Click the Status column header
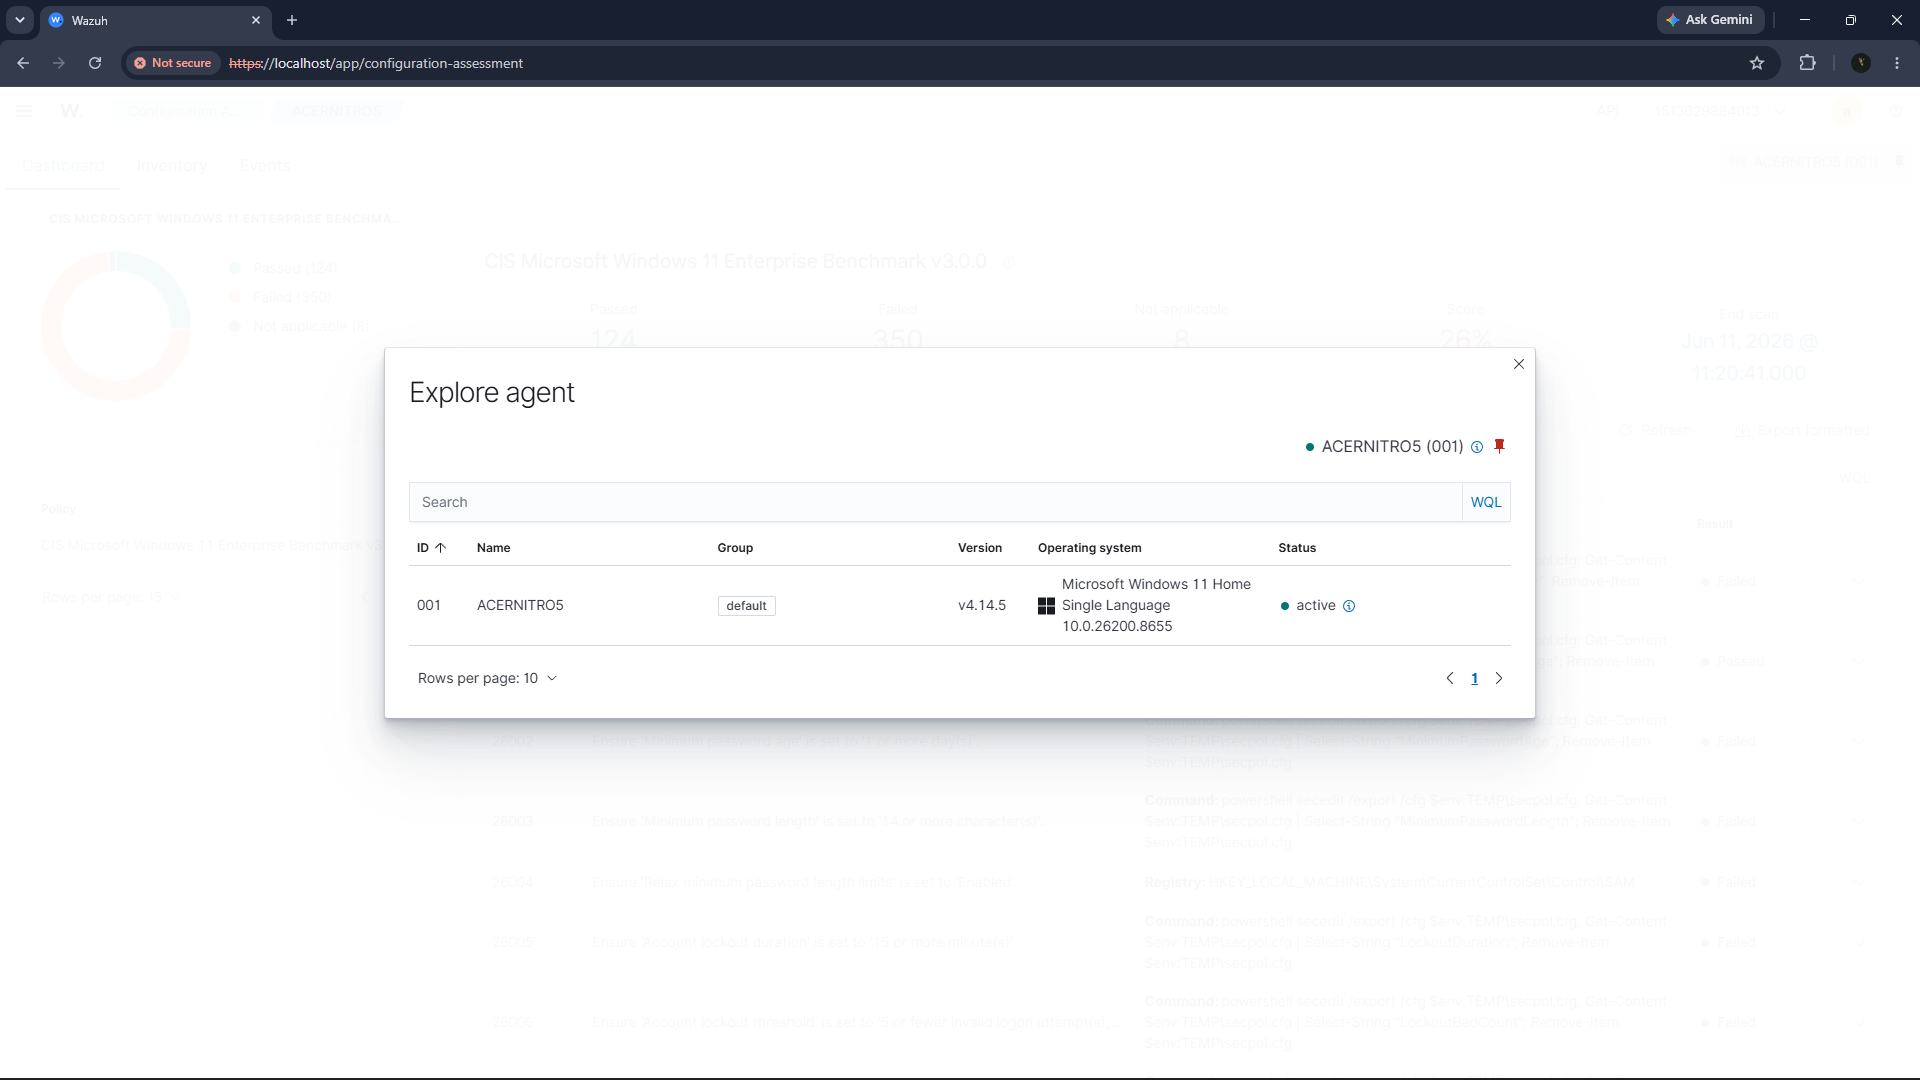The width and height of the screenshot is (1920, 1080). [1297, 548]
